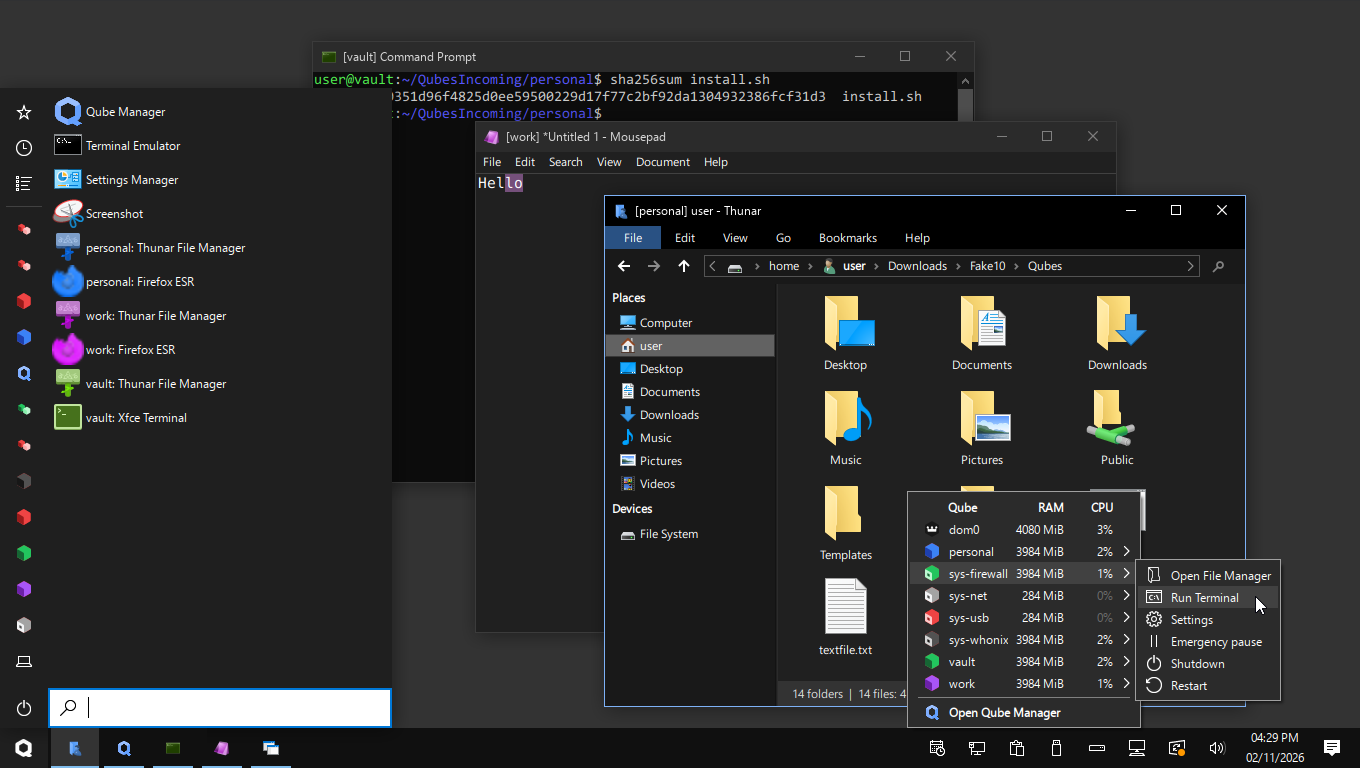Click Open Qube Manager at the bottom of the qube list
The height and width of the screenshot is (768, 1360).
click(1004, 713)
